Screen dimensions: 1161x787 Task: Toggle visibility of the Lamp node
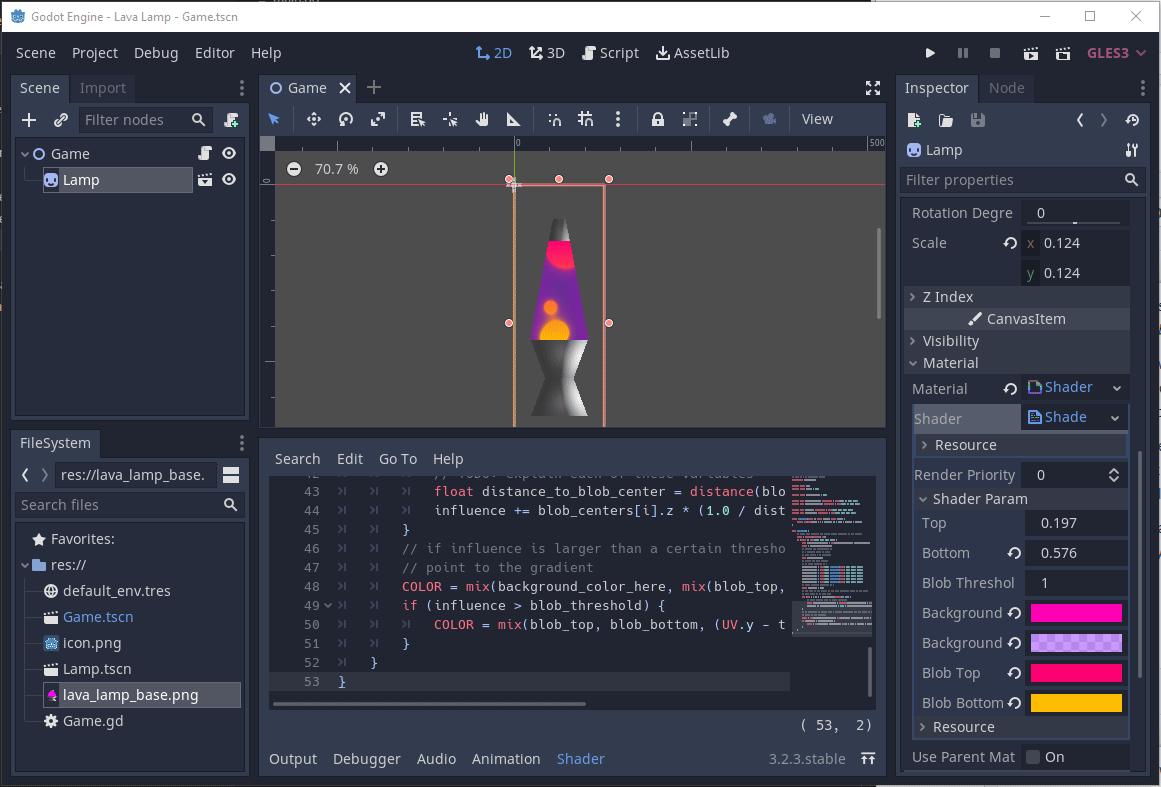pos(229,180)
